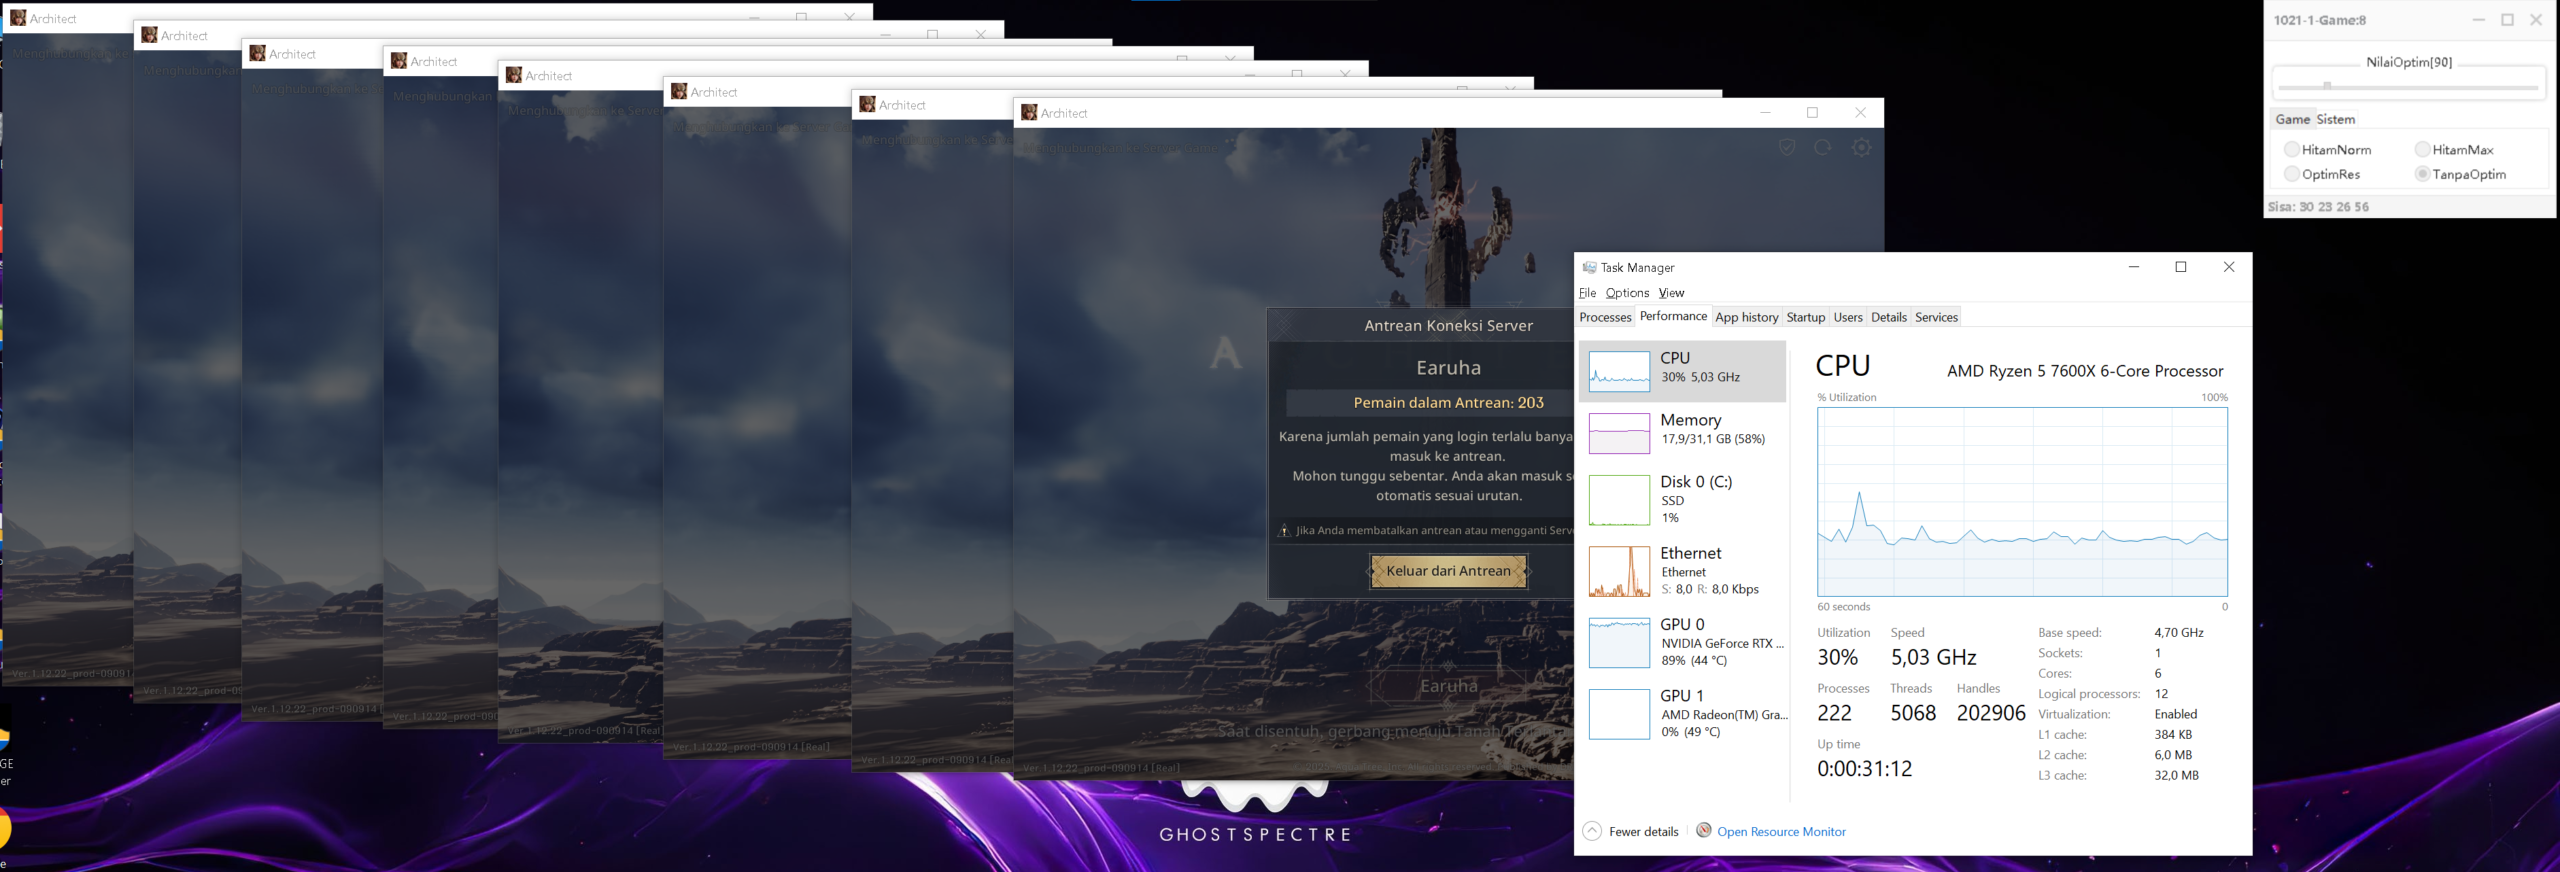The height and width of the screenshot is (872, 2560).
Task: Click the 'Sisa: 30 23 26 56' status text
Action: tap(2318, 207)
